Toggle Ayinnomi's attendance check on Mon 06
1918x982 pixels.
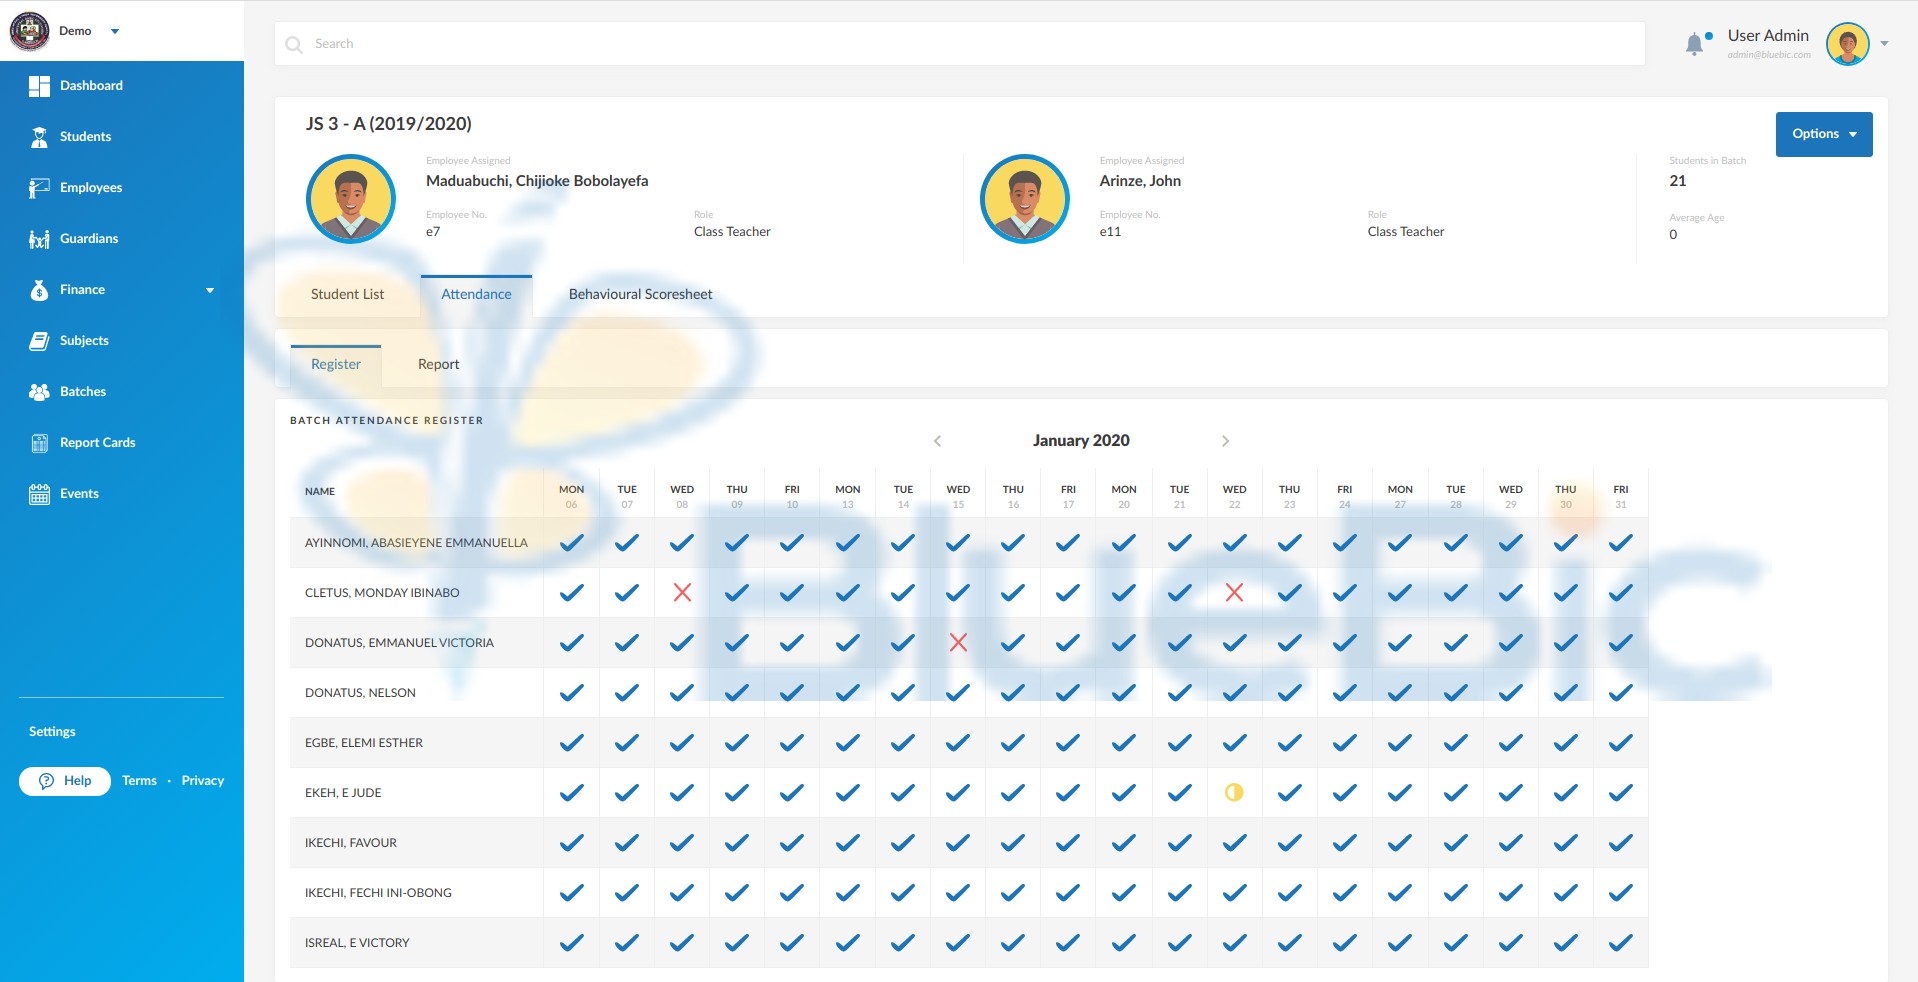pyautogui.click(x=572, y=543)
